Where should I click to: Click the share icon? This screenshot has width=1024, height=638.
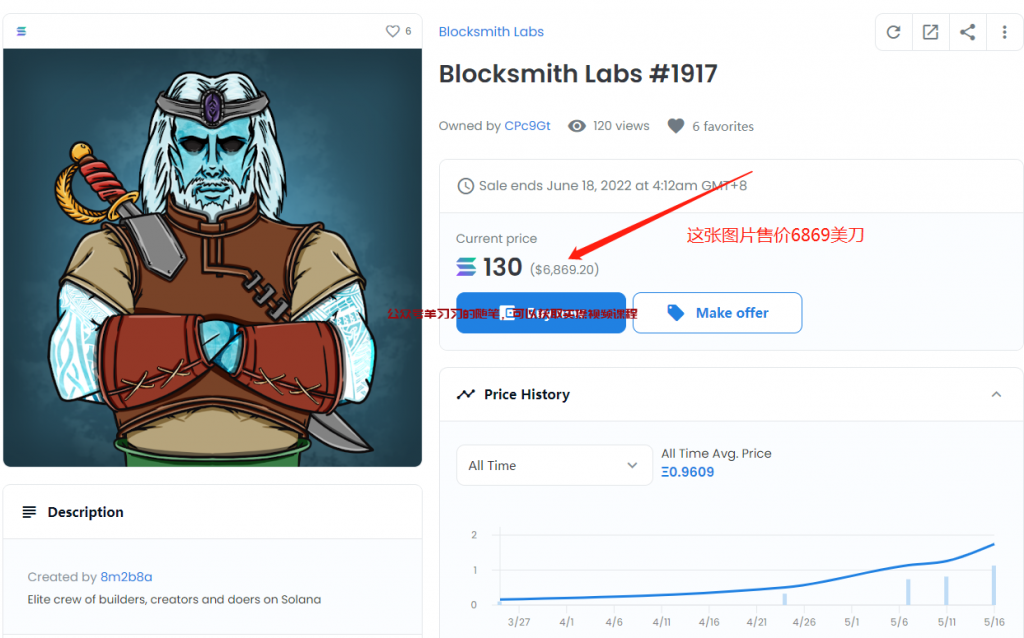pos(967,32)
